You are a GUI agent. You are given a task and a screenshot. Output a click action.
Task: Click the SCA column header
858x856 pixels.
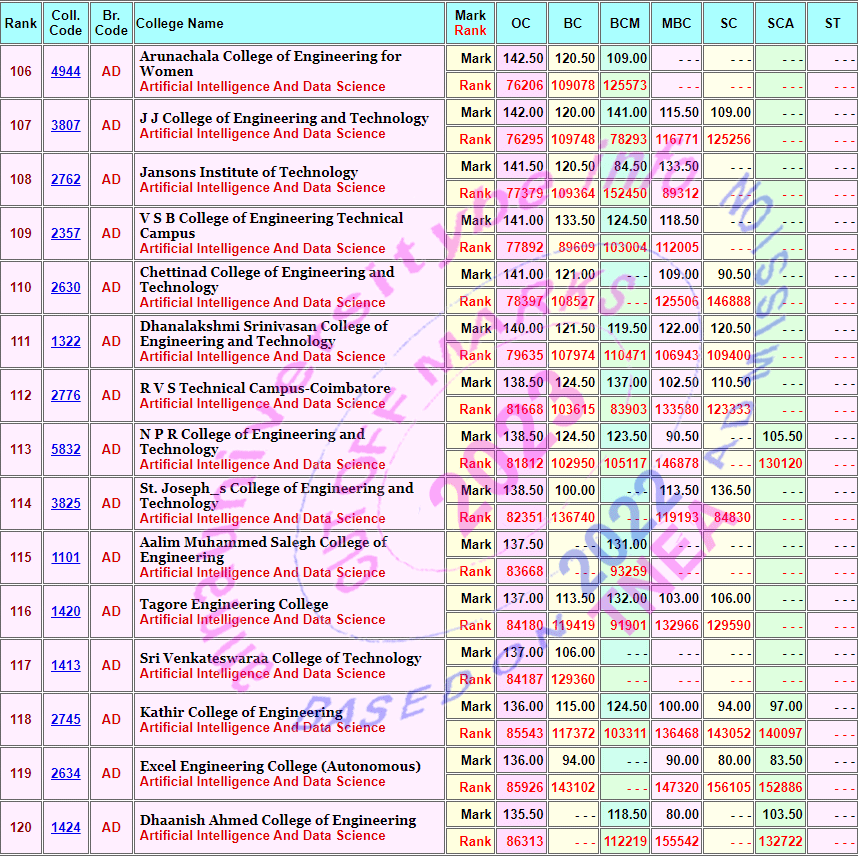pyautogui.click(x=780, y=23)
